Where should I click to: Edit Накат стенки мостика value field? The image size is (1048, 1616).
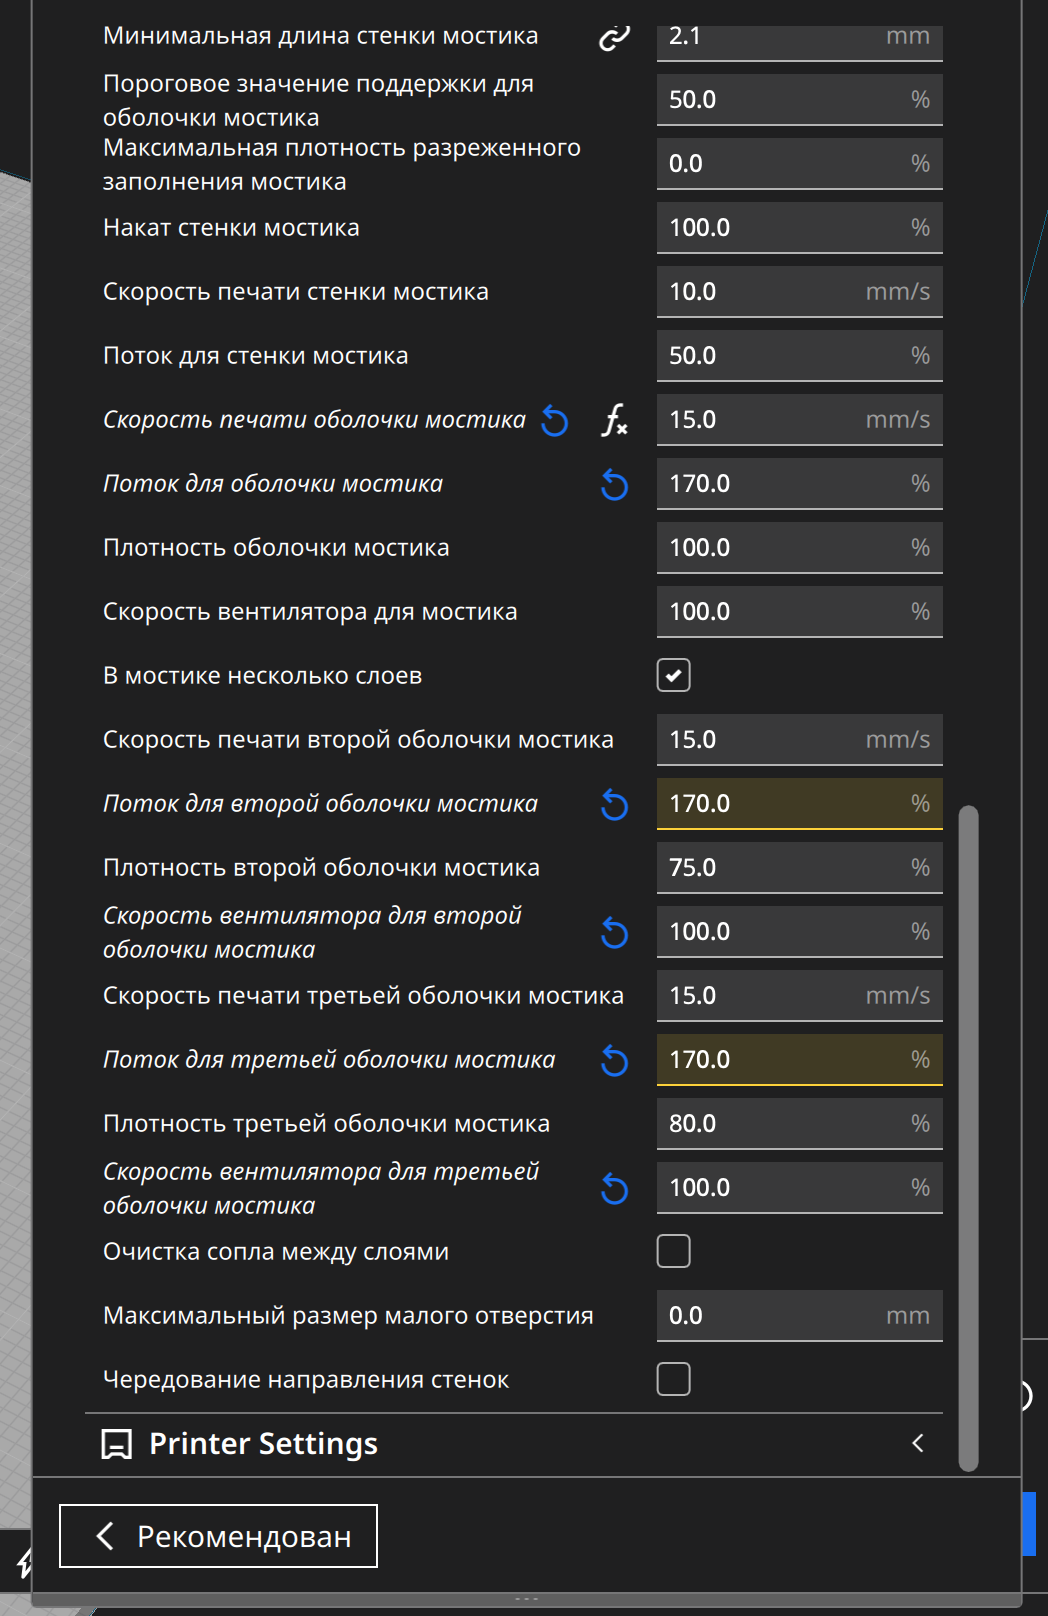point(780,228)
